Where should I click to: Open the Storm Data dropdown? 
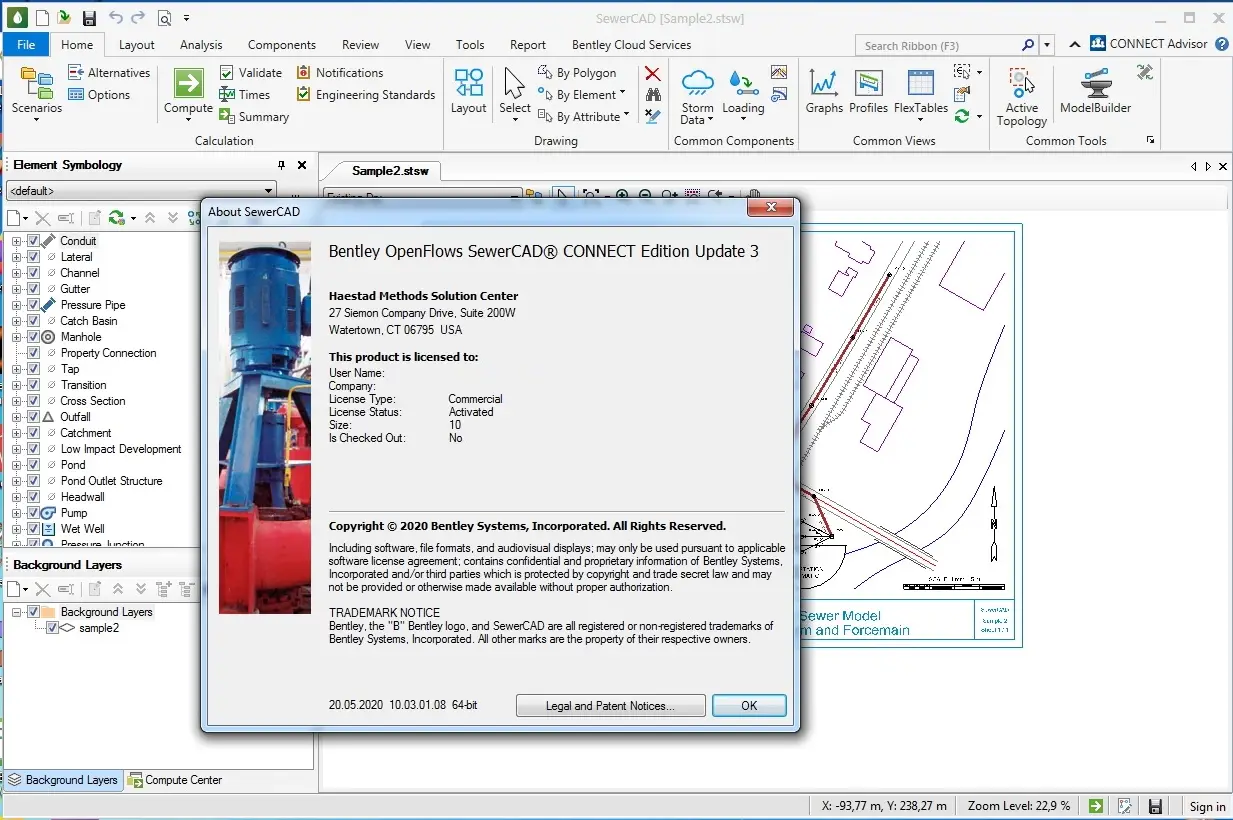click(697, 98)
